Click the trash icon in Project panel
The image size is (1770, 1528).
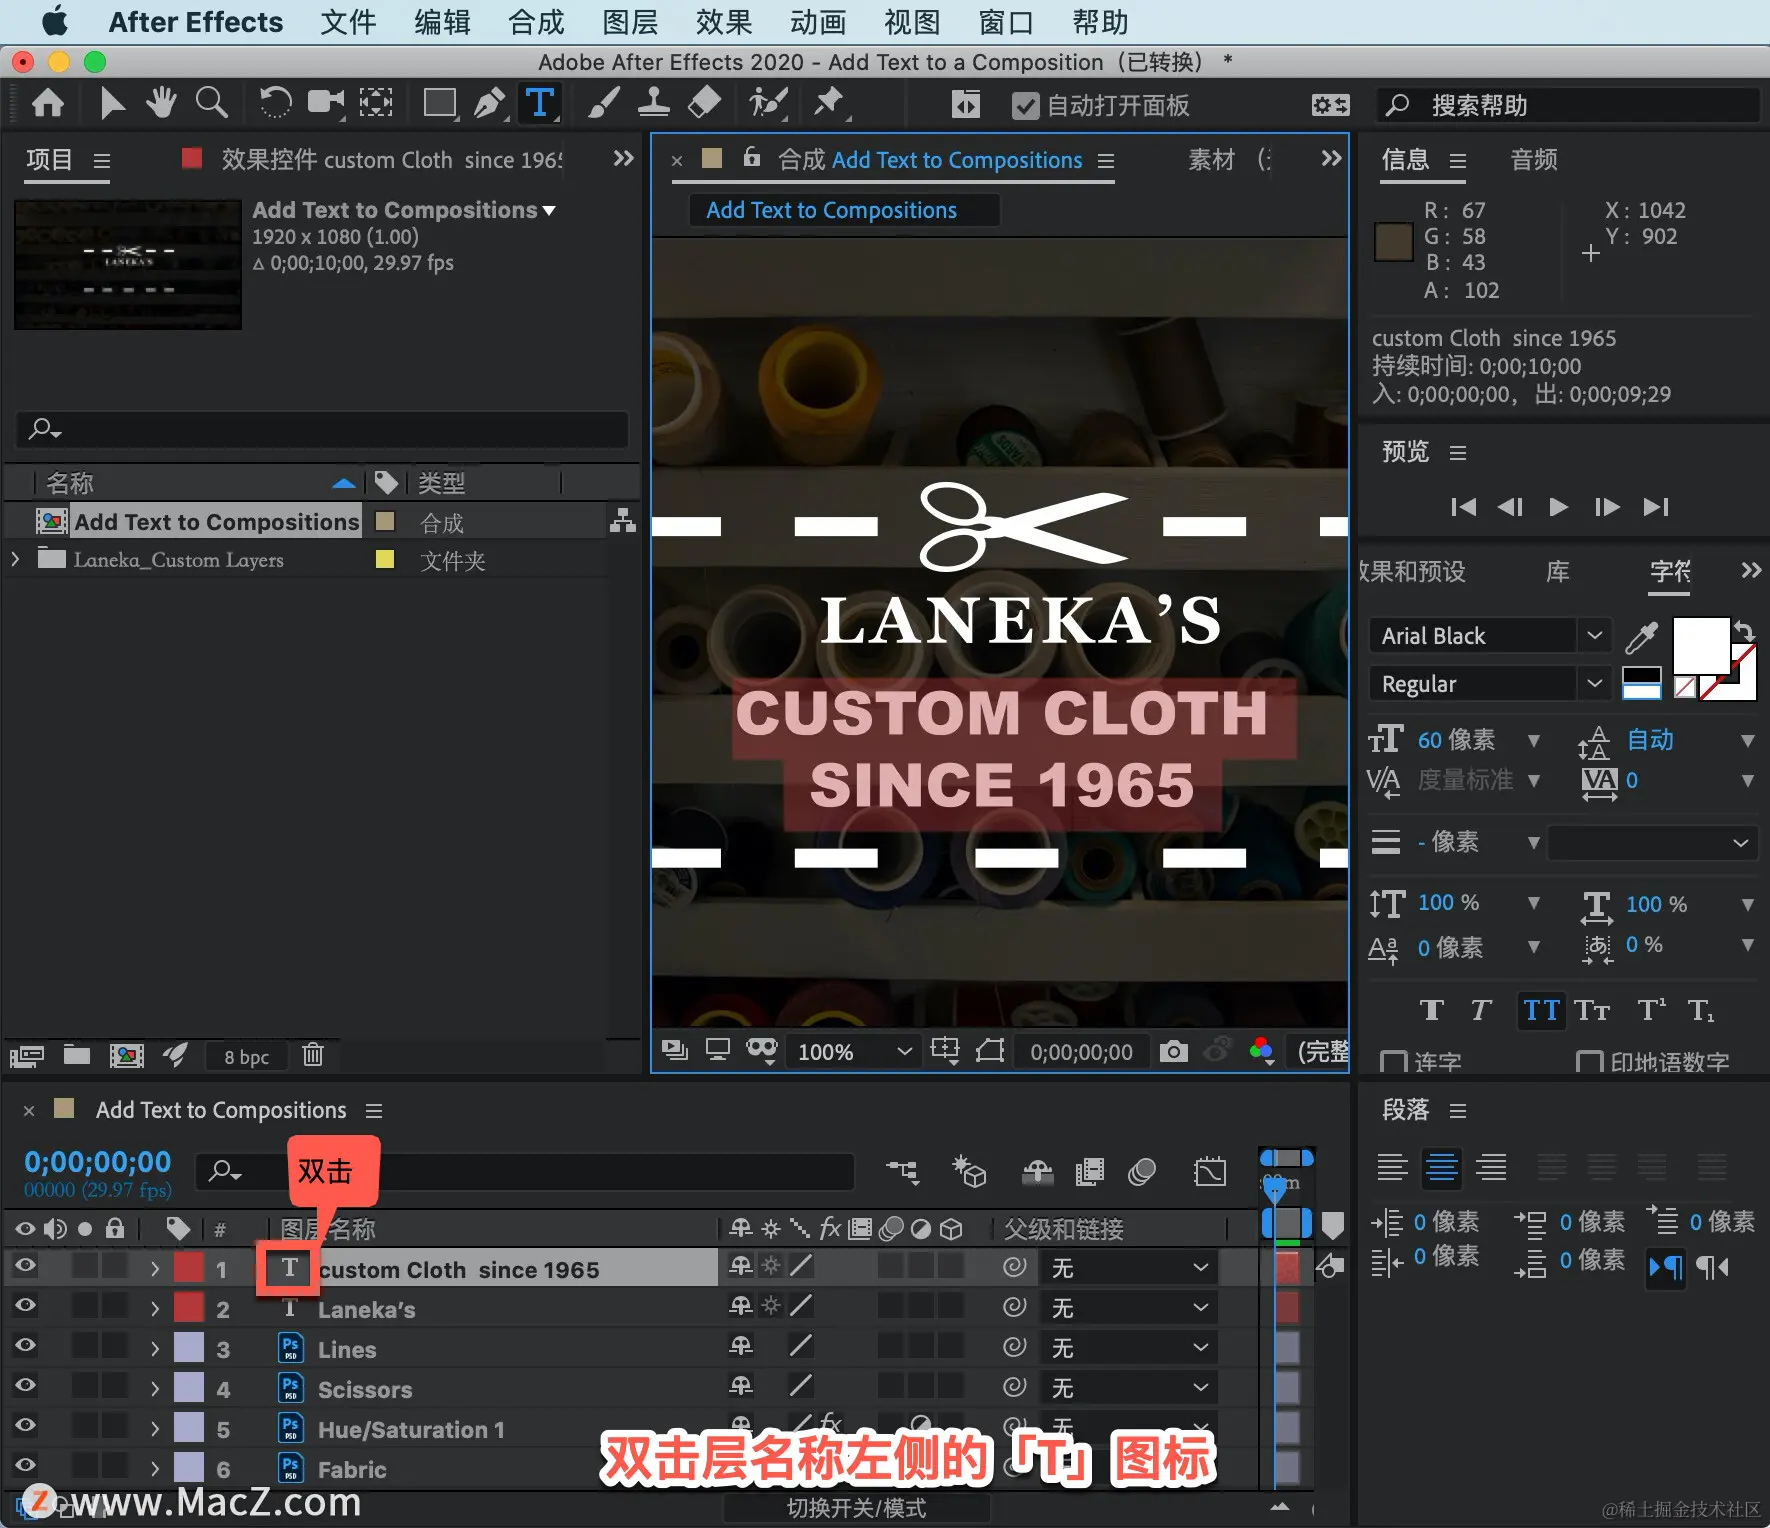click(313, 1055)
